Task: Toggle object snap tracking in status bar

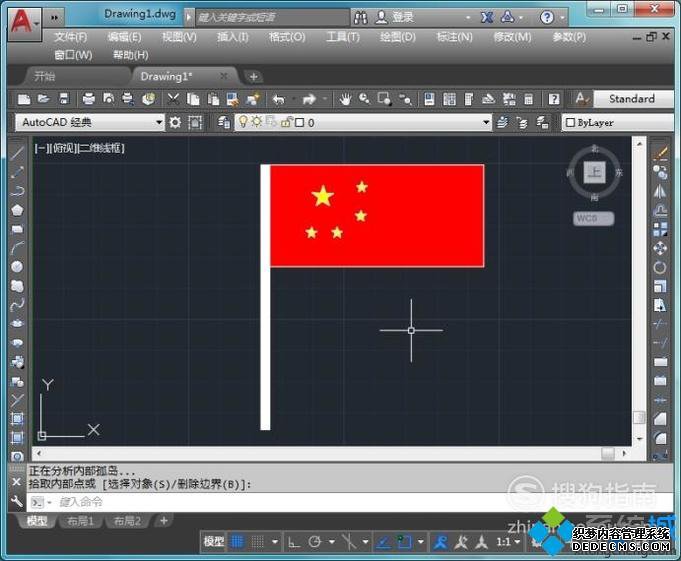Action: pos(383,541)
